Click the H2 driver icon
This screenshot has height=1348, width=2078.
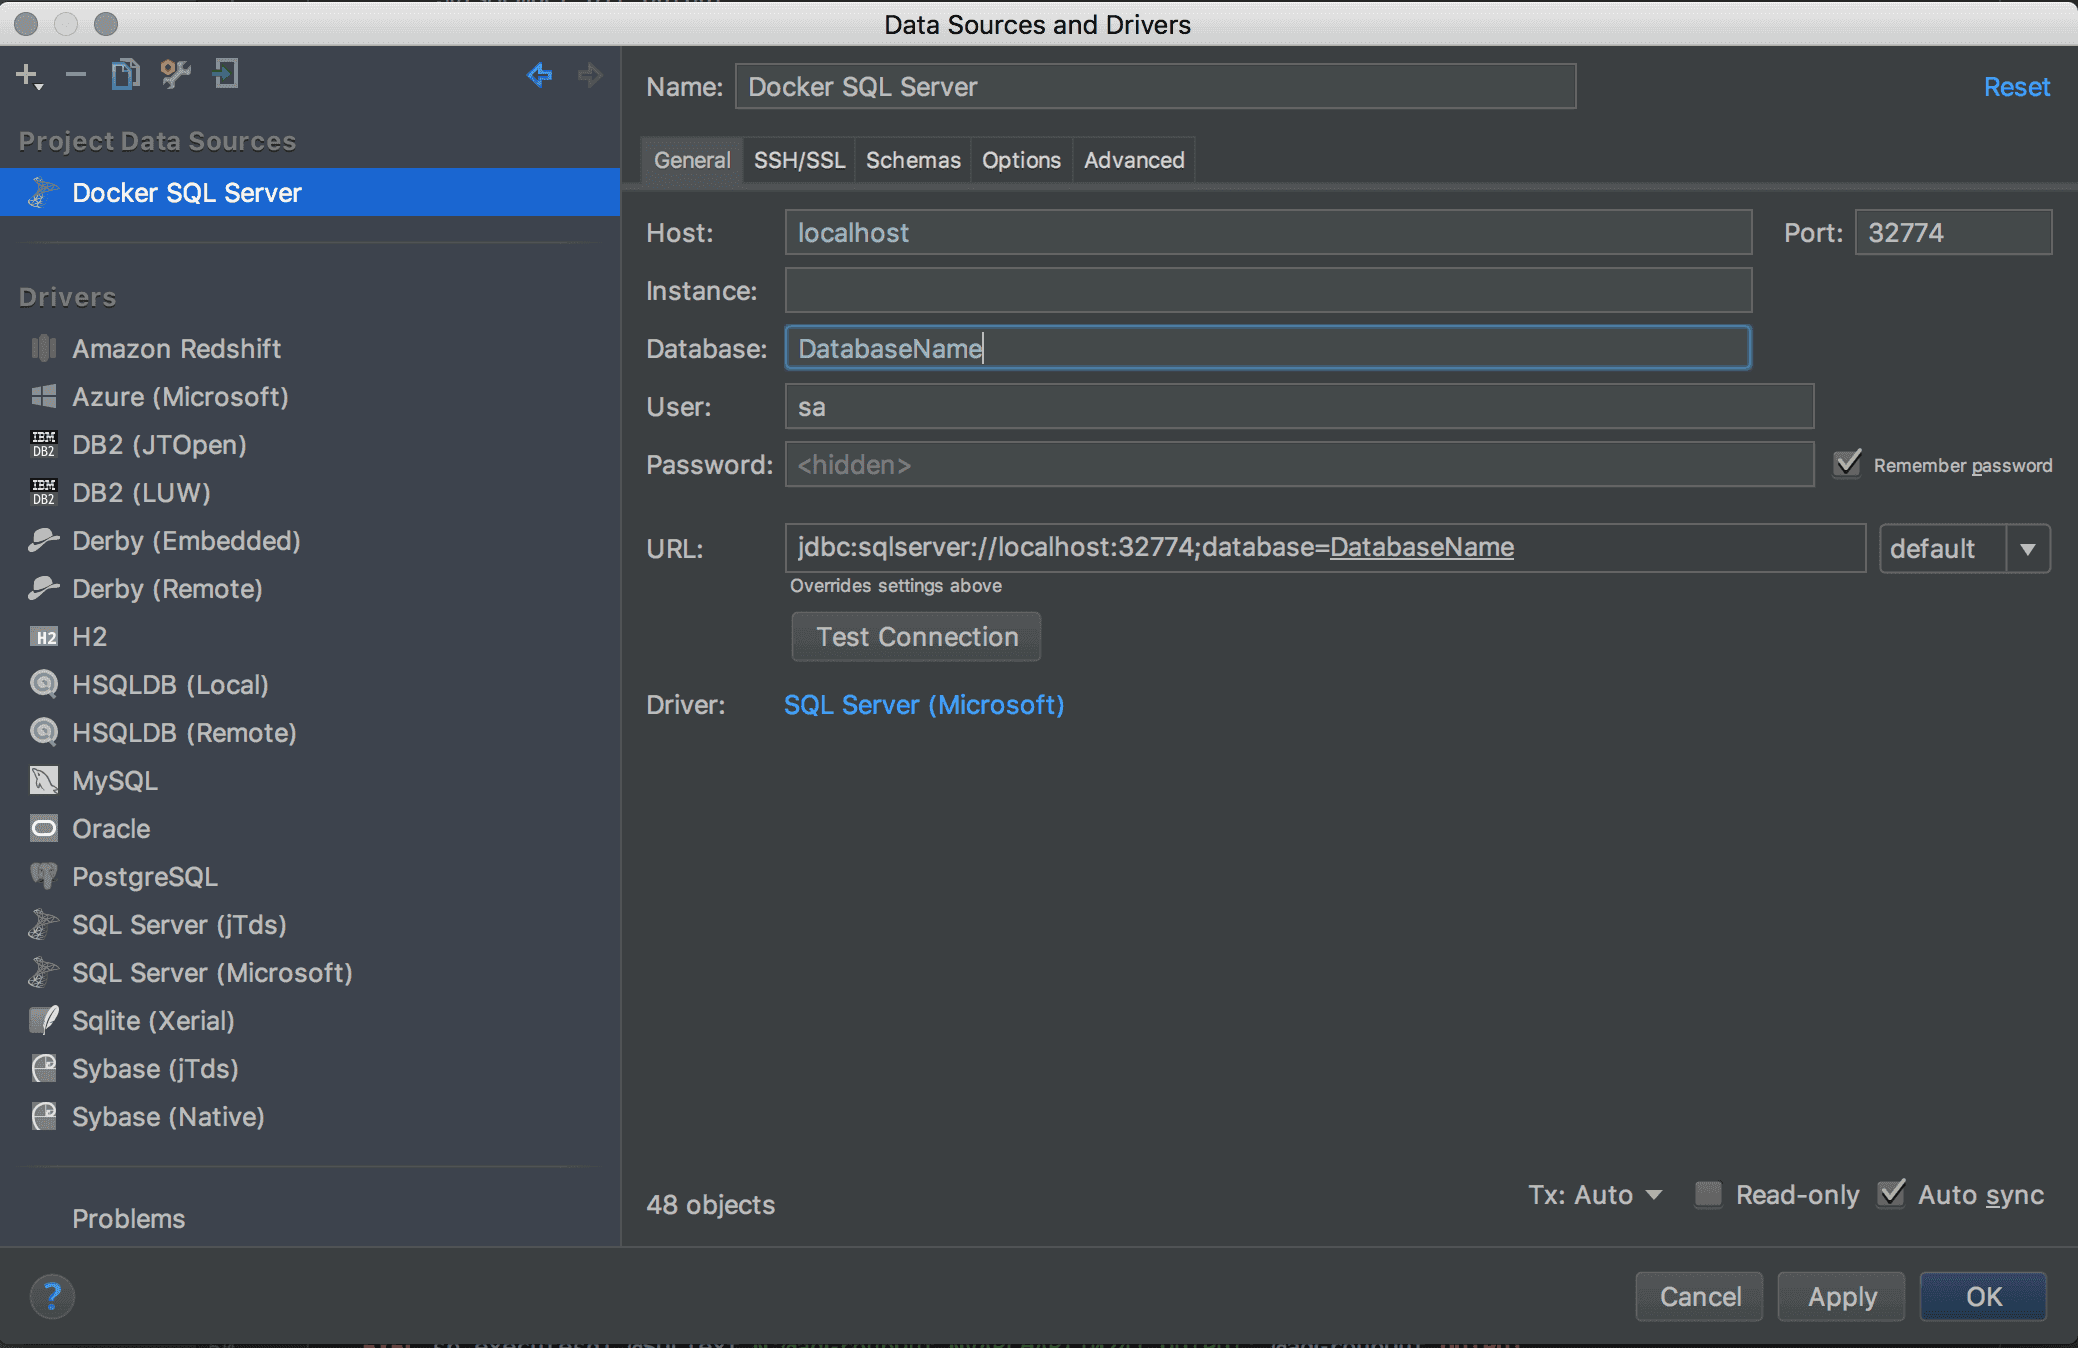click(44, 637)
